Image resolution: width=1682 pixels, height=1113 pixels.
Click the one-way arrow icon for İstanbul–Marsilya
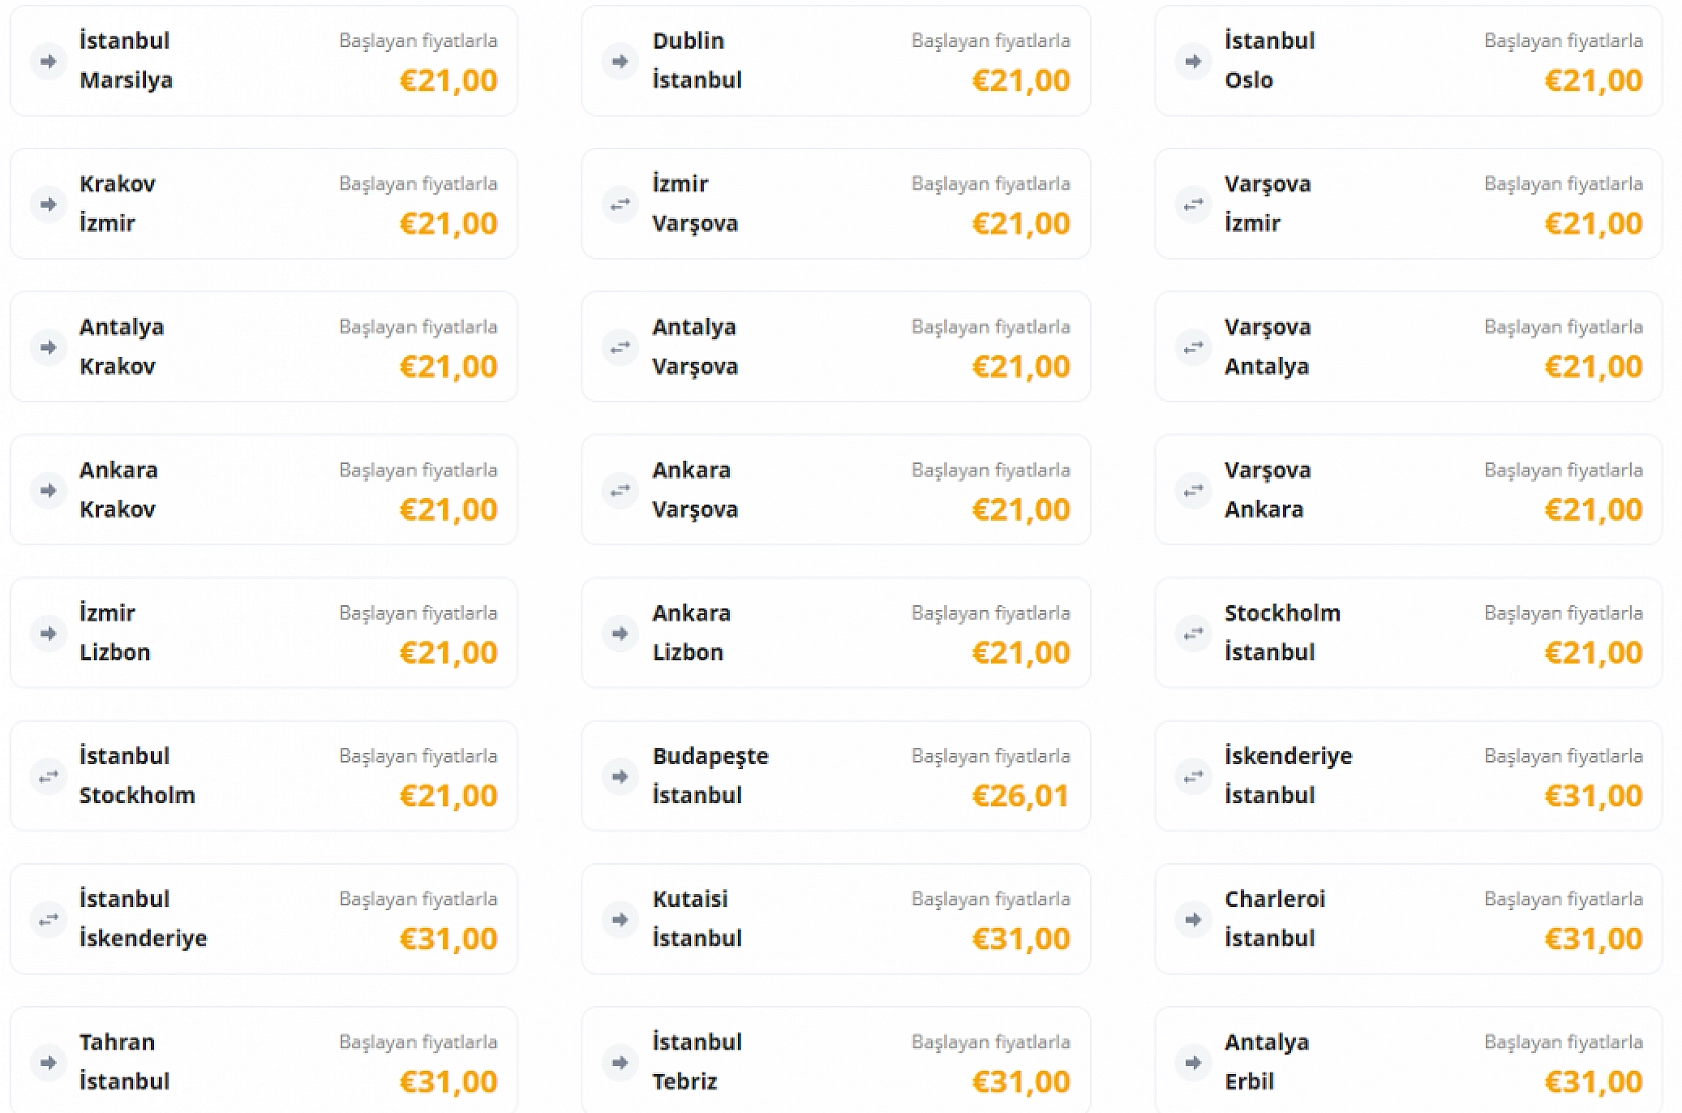pyautogui.click(x=48, y=61)
